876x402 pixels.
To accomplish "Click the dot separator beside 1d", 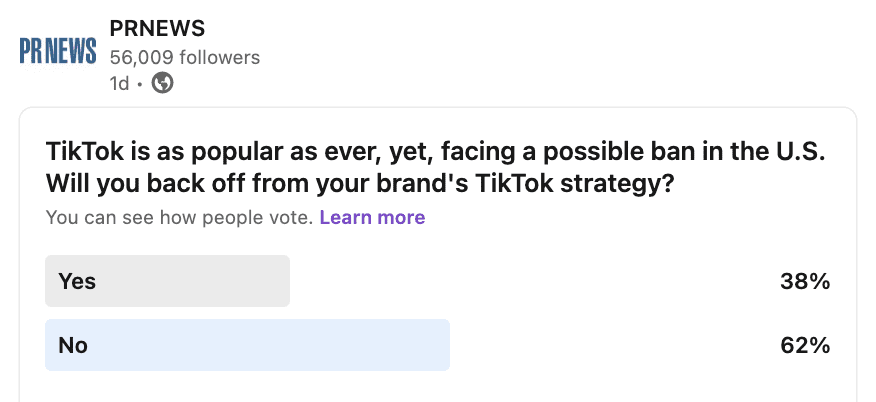I will 140,85.
